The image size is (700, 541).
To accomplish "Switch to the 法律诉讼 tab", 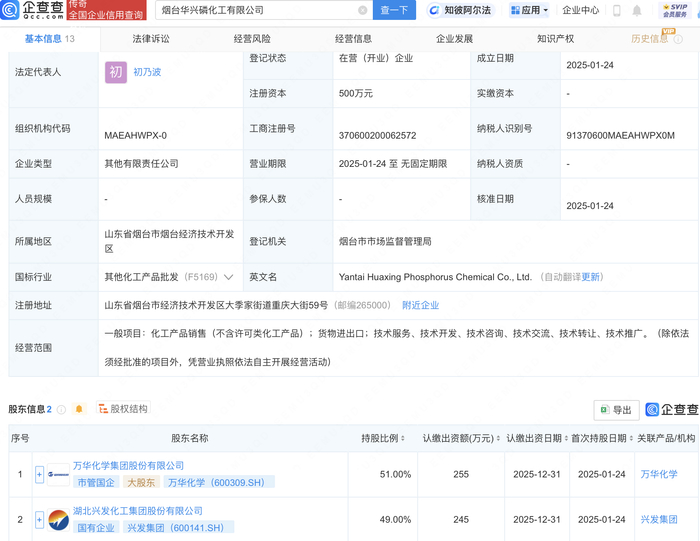I will pos(151,39).
